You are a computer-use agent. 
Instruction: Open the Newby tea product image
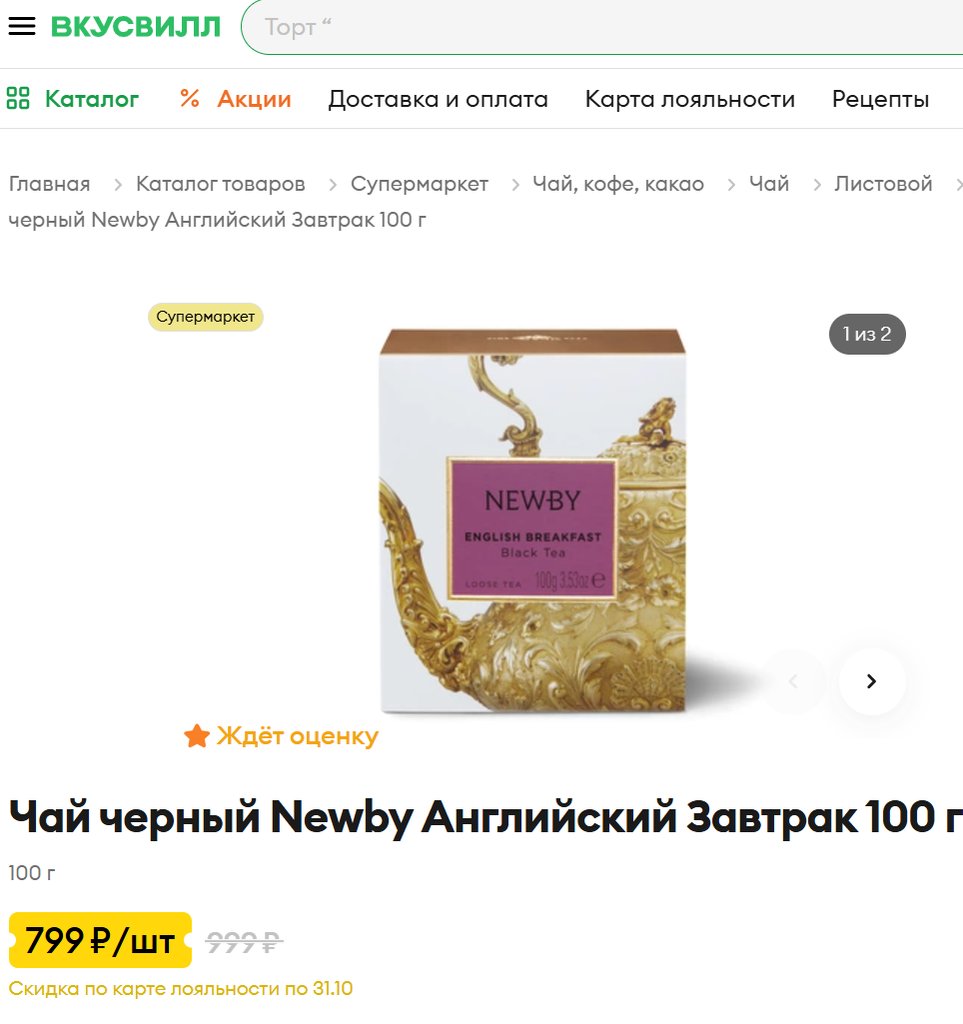tap(533, 520)
